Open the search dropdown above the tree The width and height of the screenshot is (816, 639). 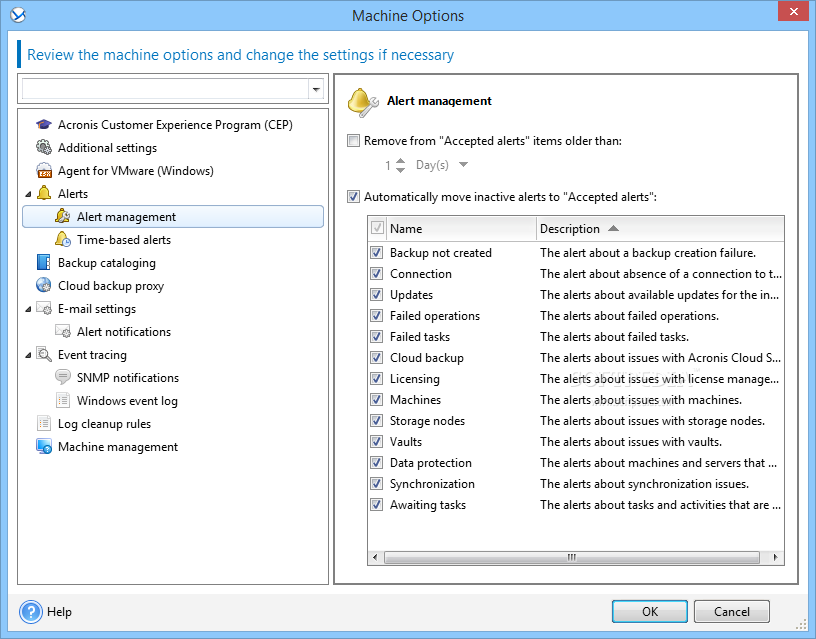tap(316, 90)
